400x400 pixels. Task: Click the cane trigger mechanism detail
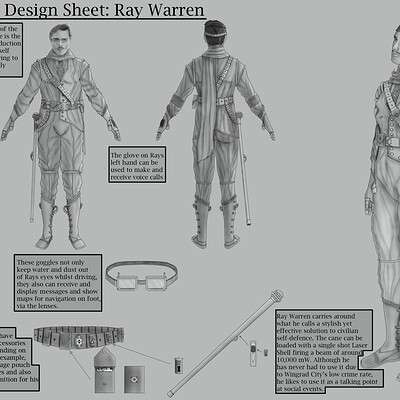tap(254, 353)
